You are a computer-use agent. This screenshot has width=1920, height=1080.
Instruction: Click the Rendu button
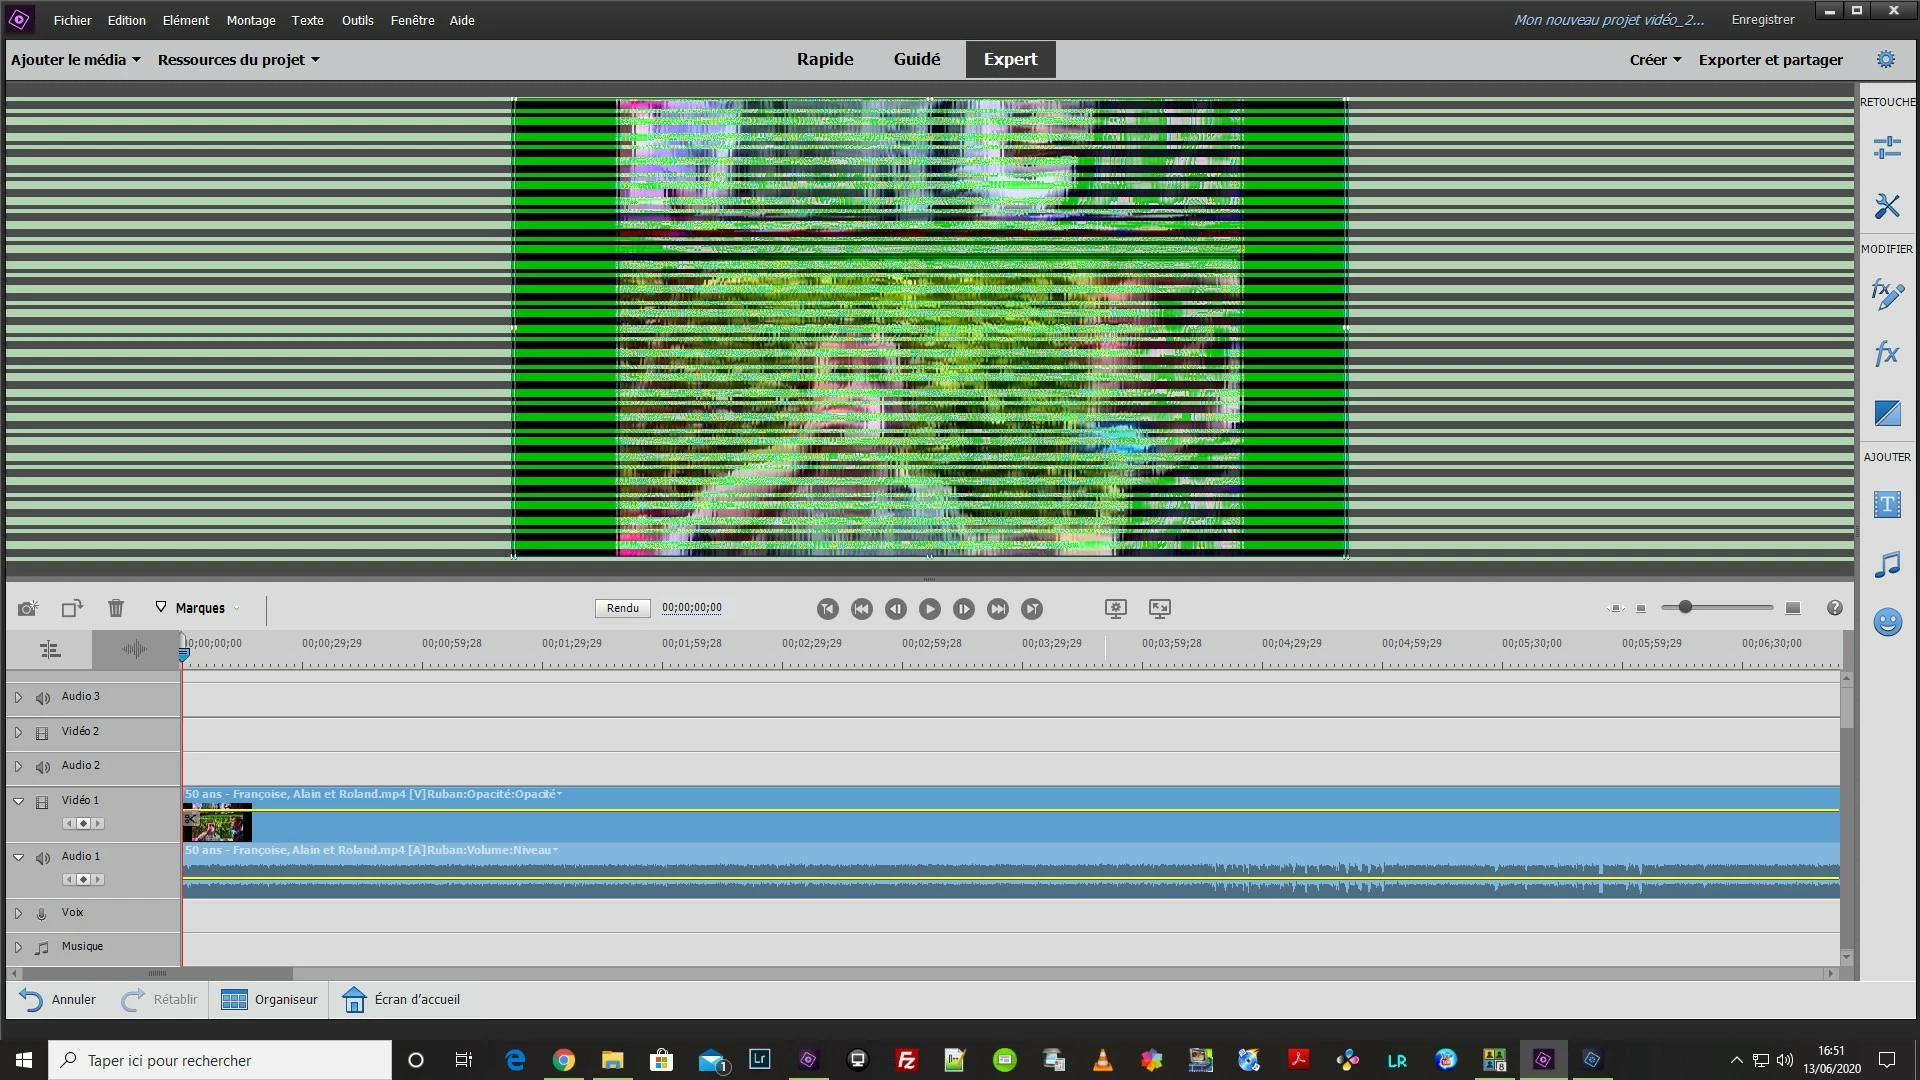click(622, 608)
